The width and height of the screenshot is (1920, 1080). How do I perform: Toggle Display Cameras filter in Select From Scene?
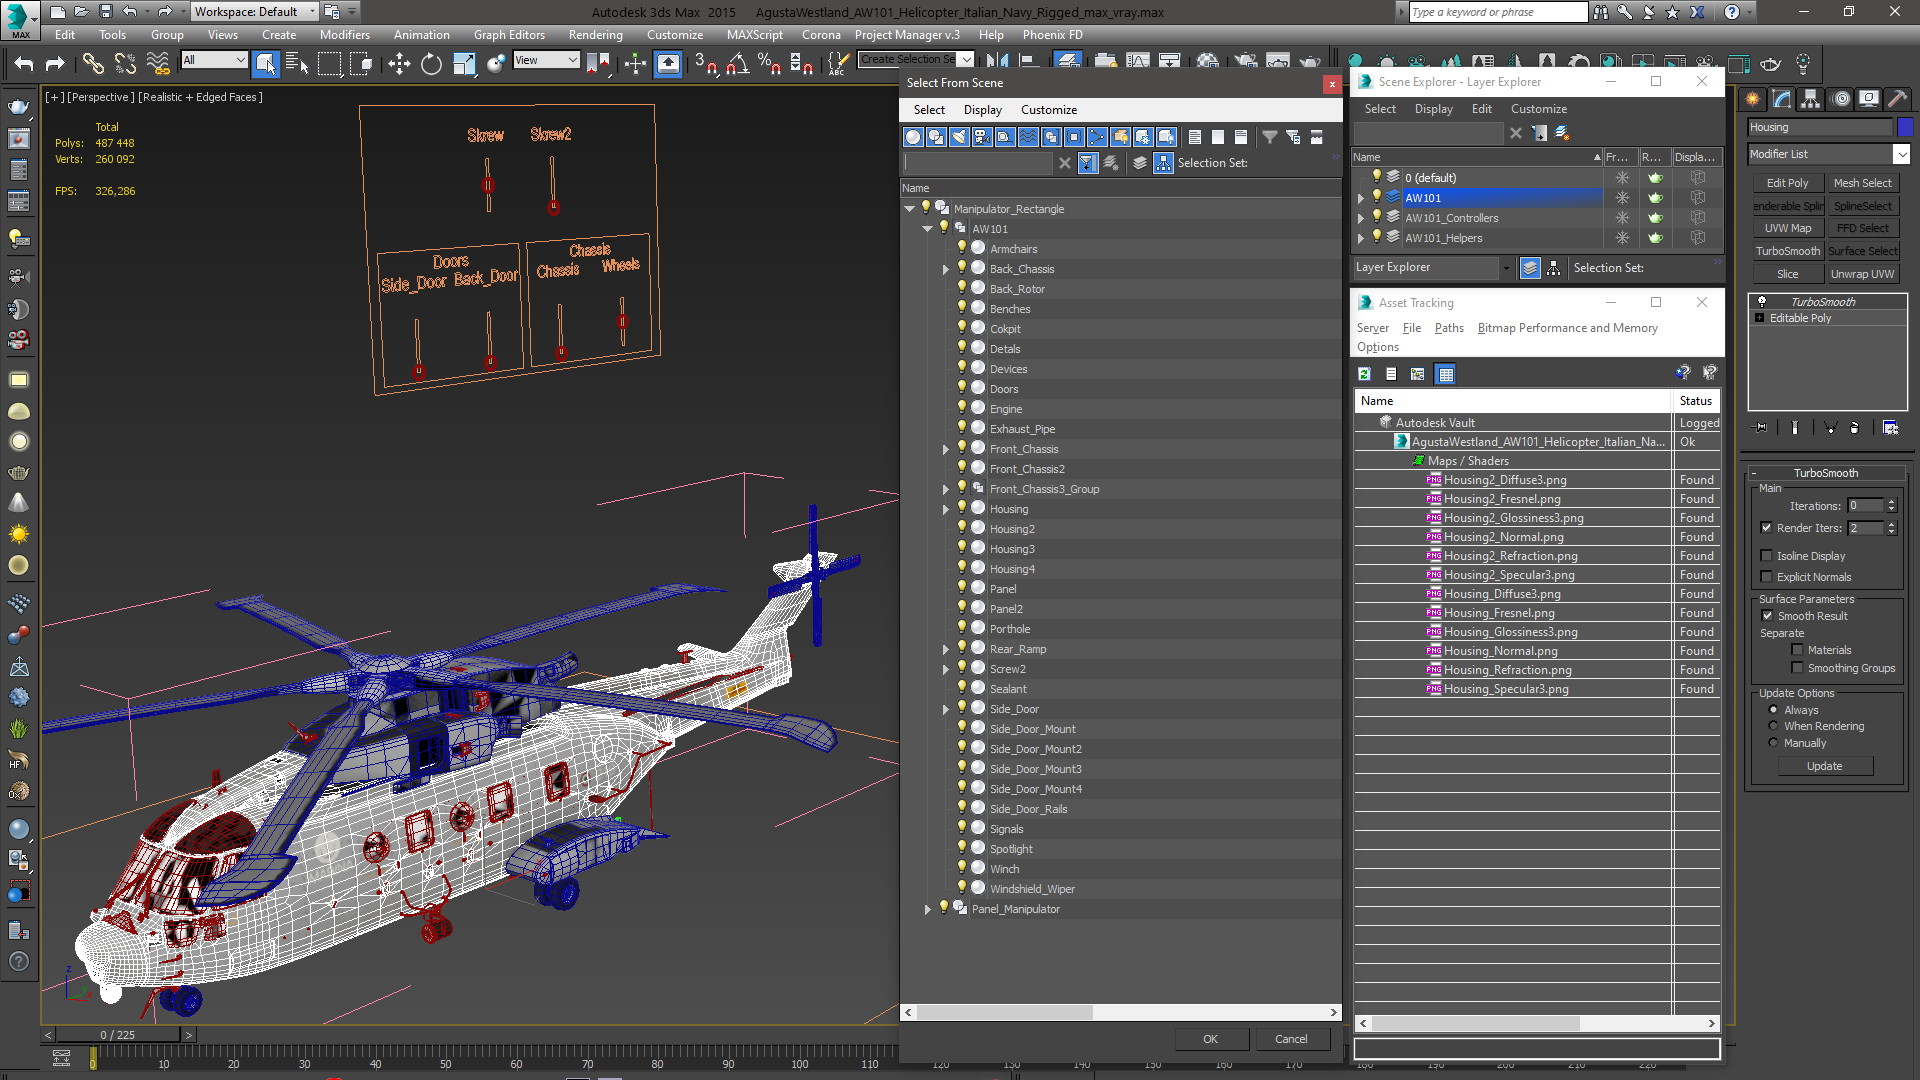pyautogui.click(x=982, y=137)
